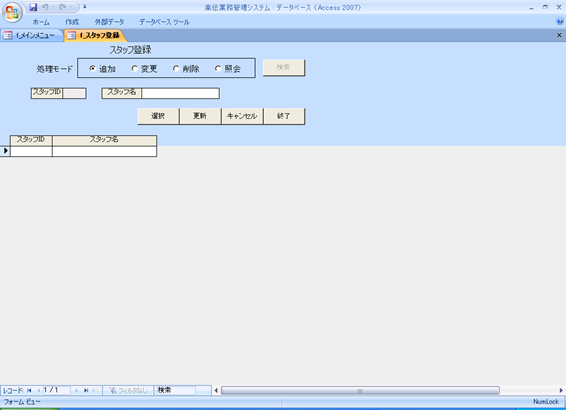Open the ホーム ribbon tab
567x411 pixels.
41,22
